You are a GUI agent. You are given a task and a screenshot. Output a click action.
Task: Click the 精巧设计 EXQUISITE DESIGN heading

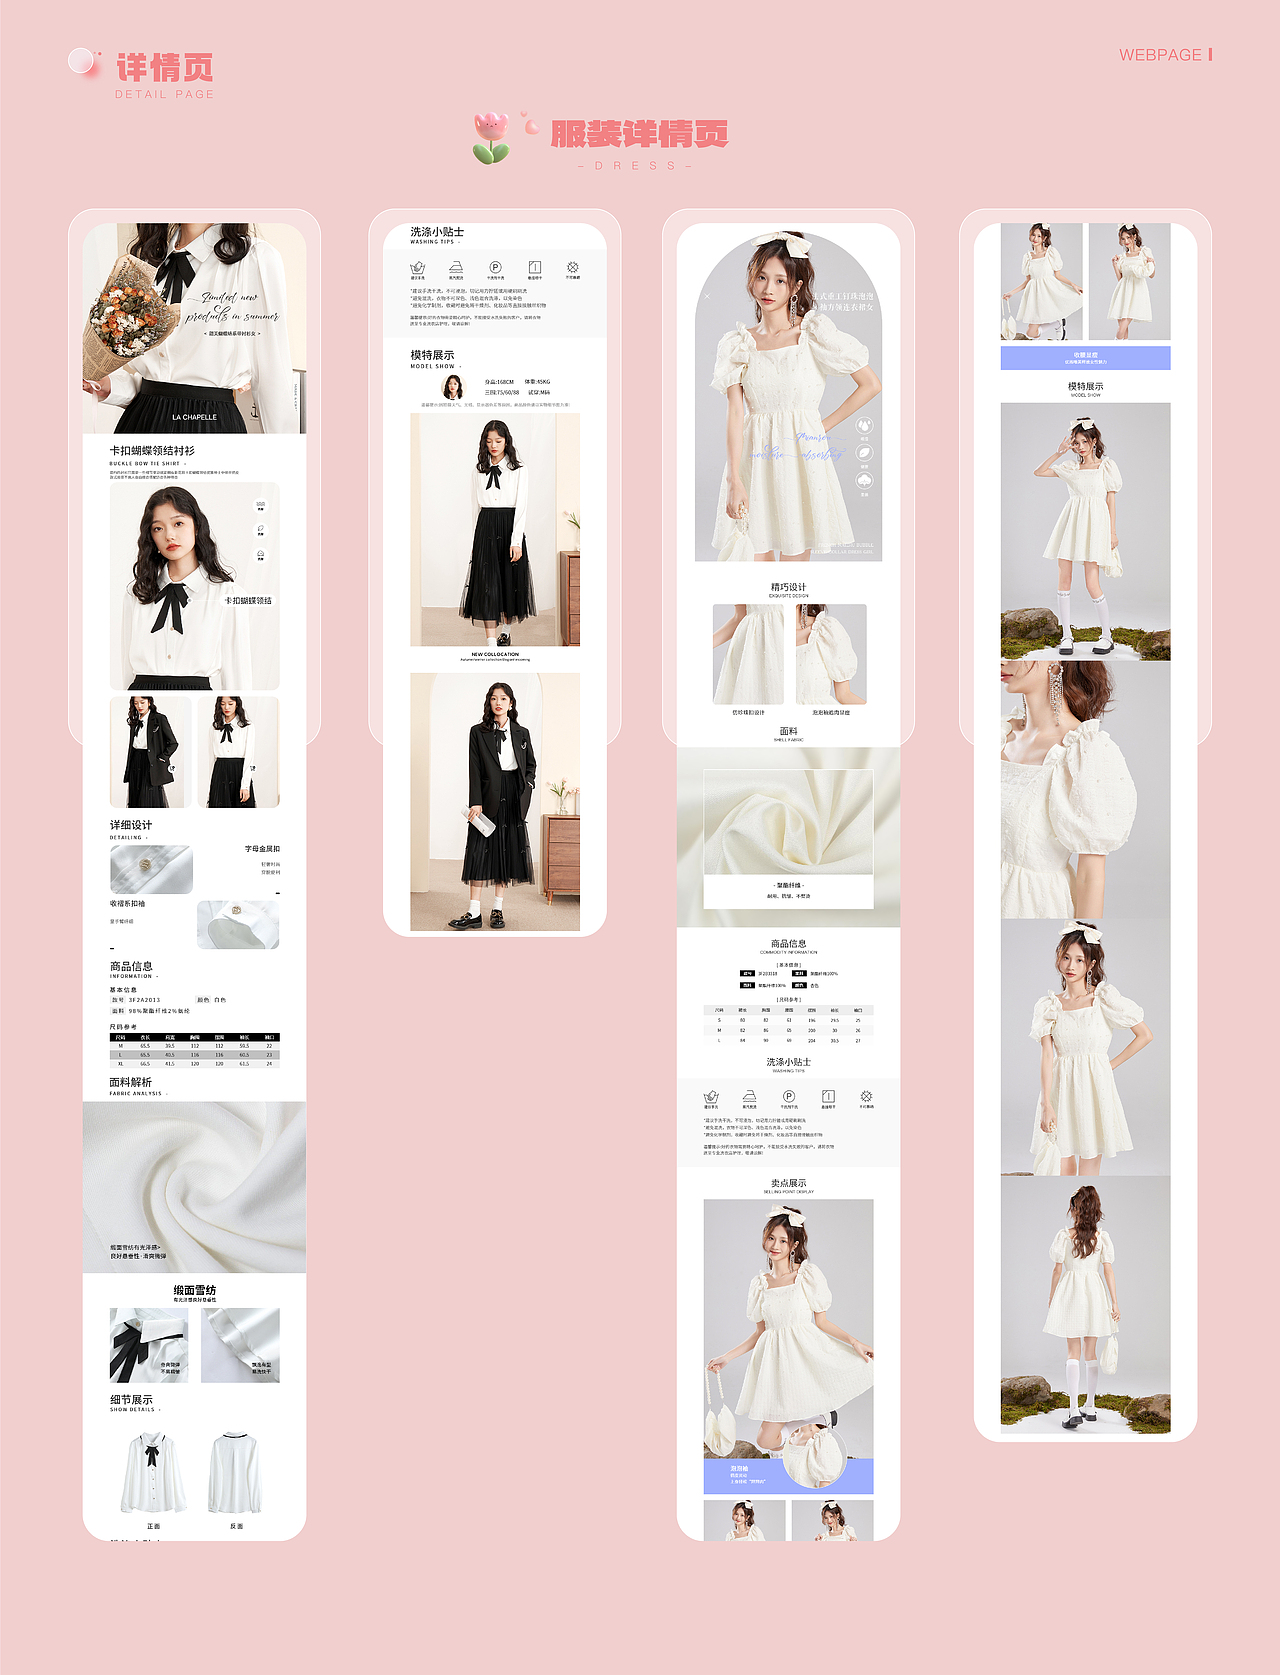tap(788, 590)
